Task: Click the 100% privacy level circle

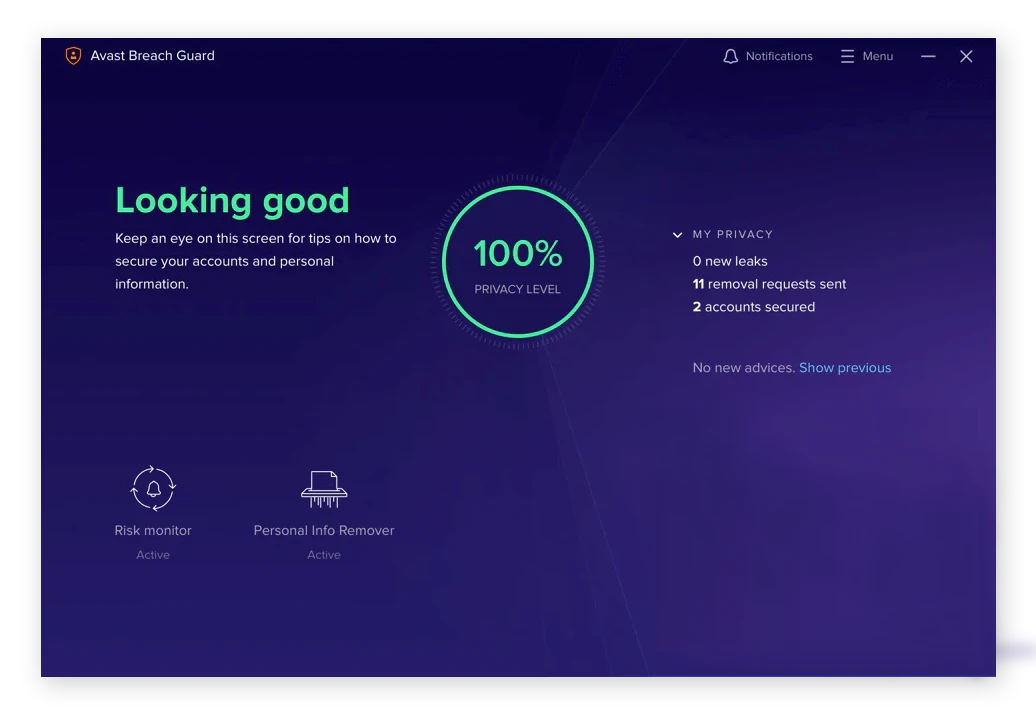Action: [518, 262]
